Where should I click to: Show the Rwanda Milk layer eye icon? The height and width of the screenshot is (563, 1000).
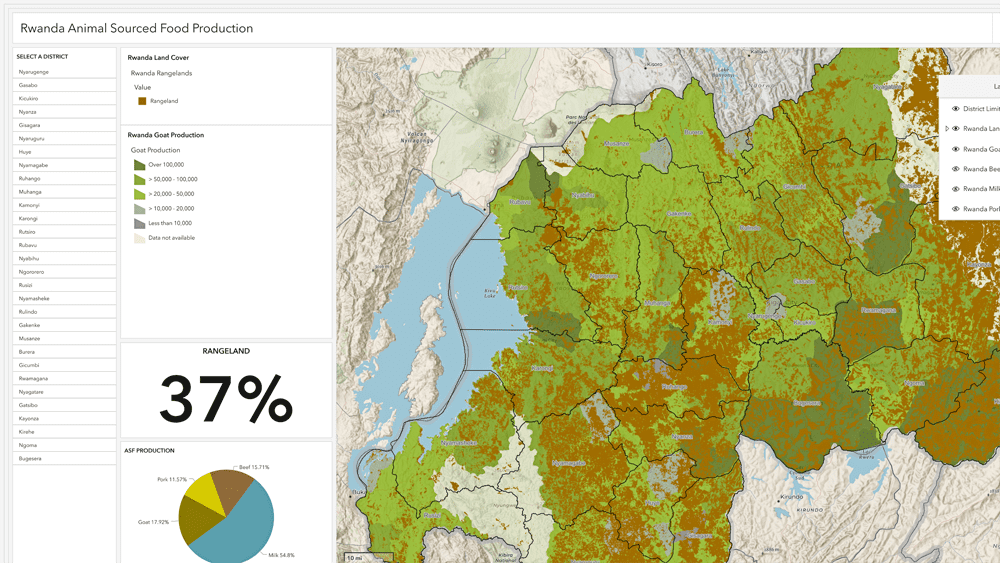click(x=955, y=189)
